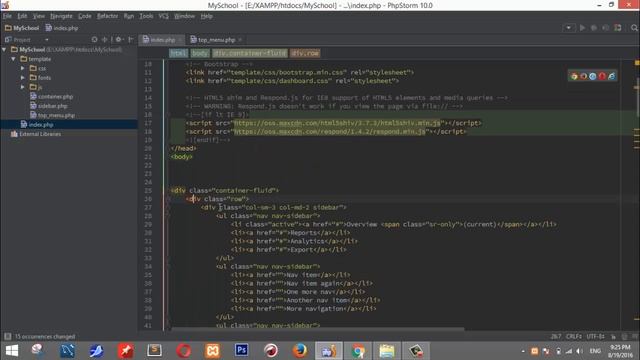Open in Opera from editor browser icons

coord(602,76)
